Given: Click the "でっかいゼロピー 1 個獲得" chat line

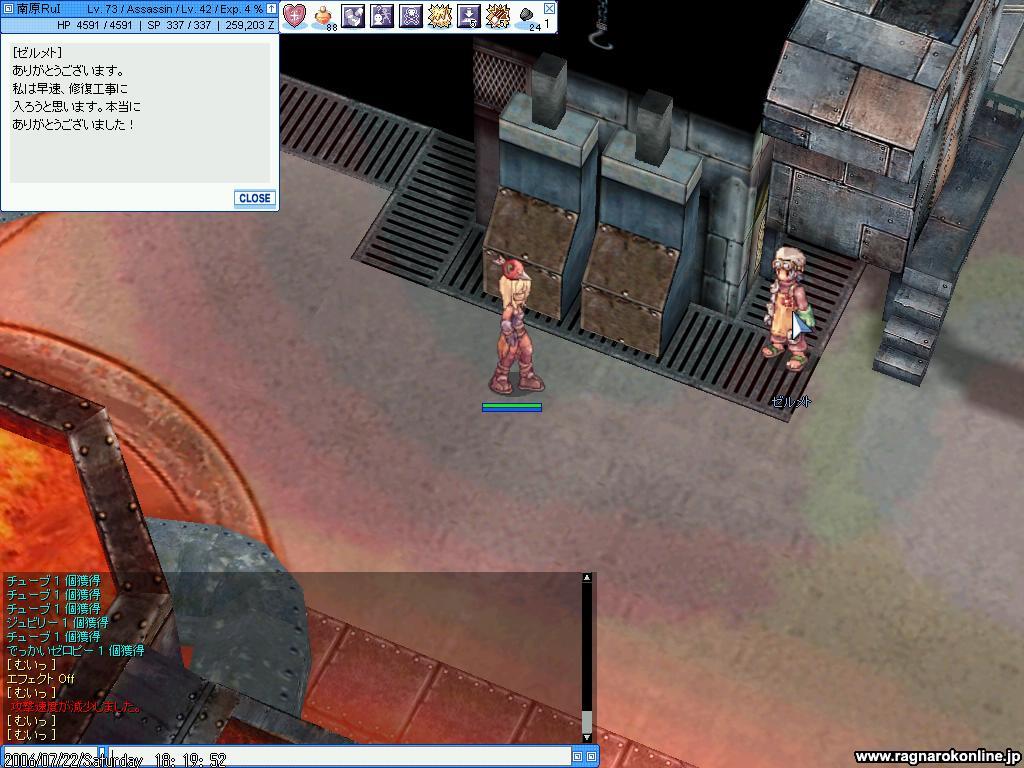Looking at the screenshot, I should pyautogui.click(x=75, y=650).
